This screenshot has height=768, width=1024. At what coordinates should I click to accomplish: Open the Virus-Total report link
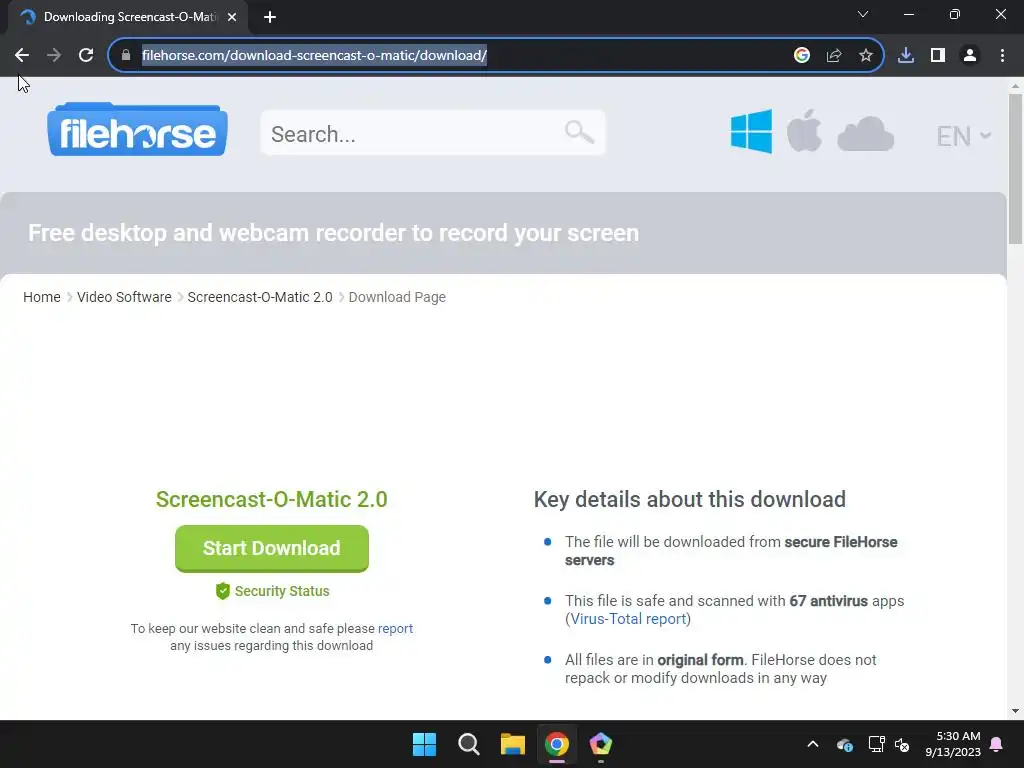(628, 619)
